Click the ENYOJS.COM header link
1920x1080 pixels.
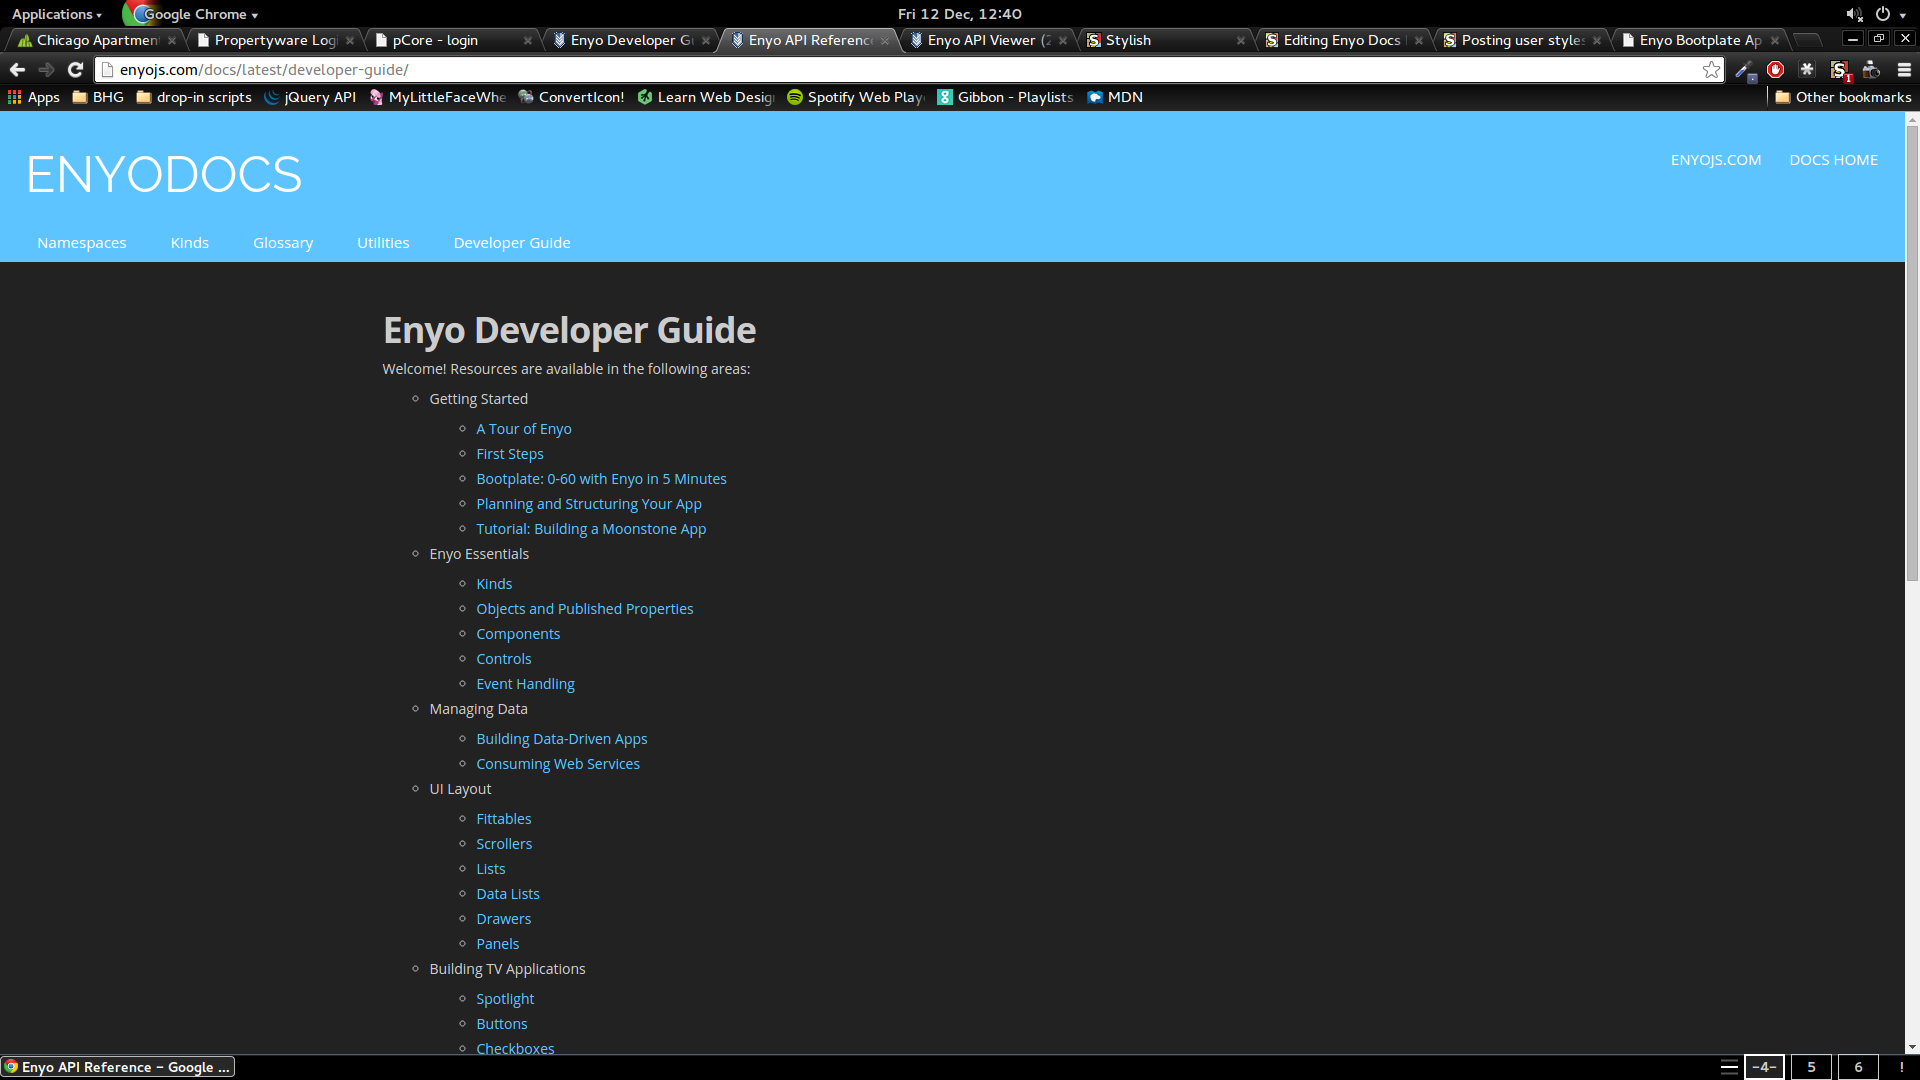pos(1716,160)
